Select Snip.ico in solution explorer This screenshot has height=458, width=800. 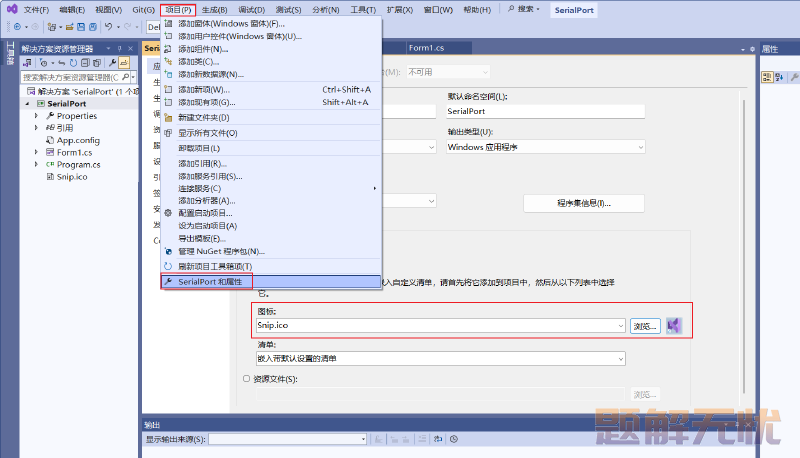tap(72, 176)
